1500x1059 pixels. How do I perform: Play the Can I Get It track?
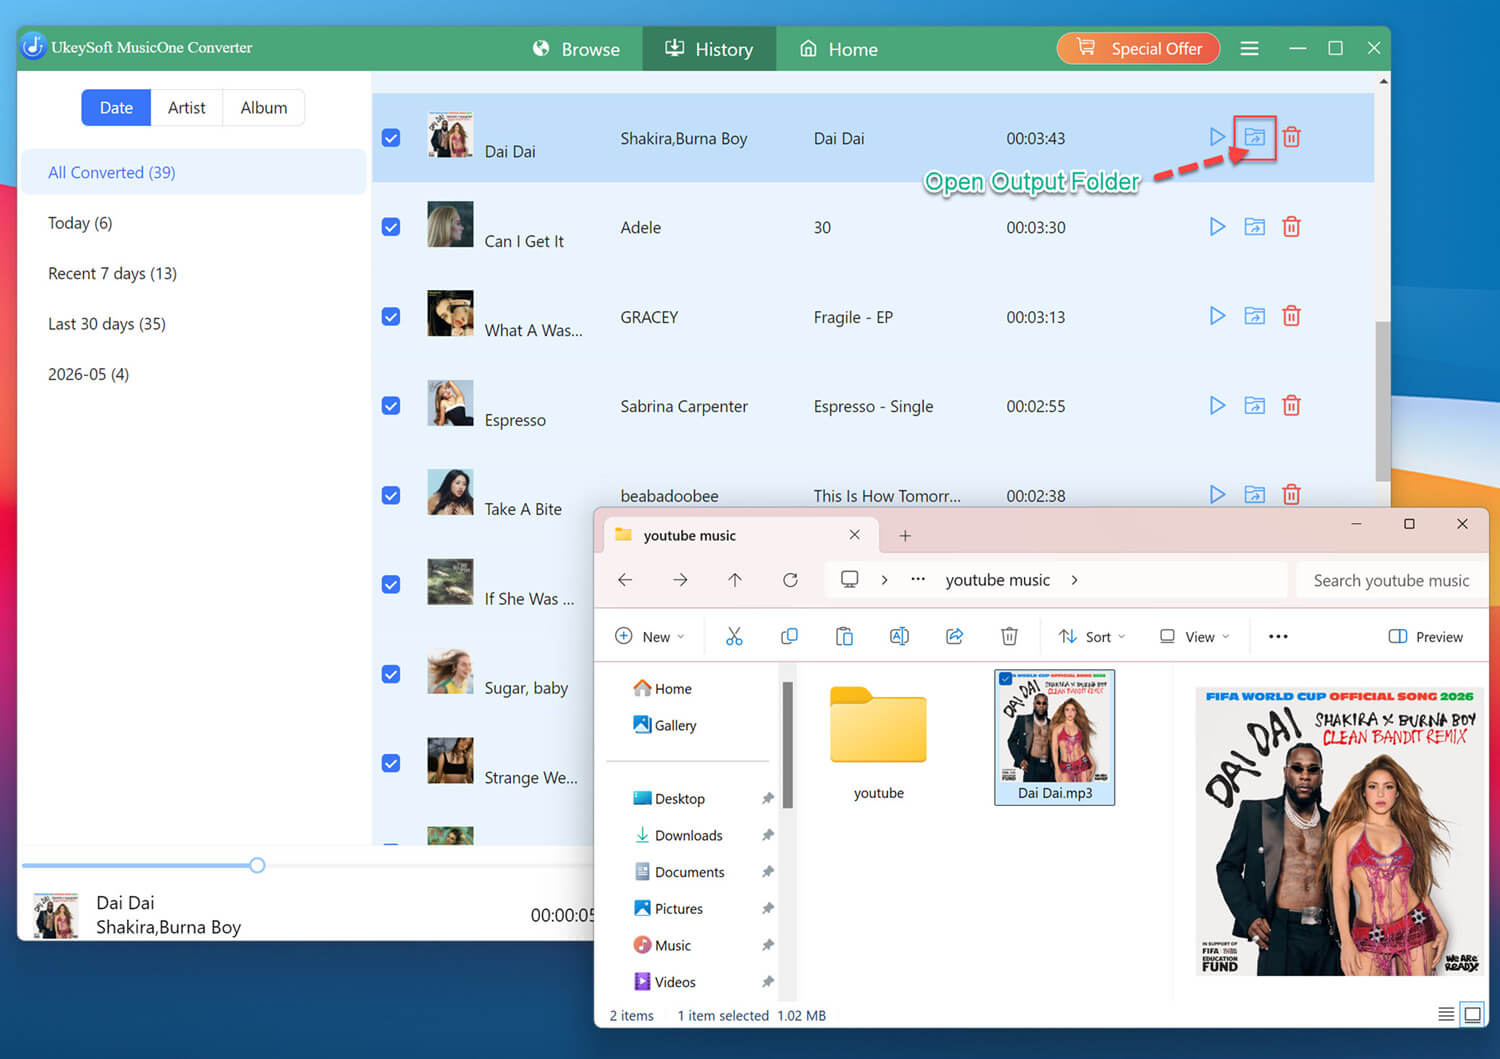tap(1217, 227)
